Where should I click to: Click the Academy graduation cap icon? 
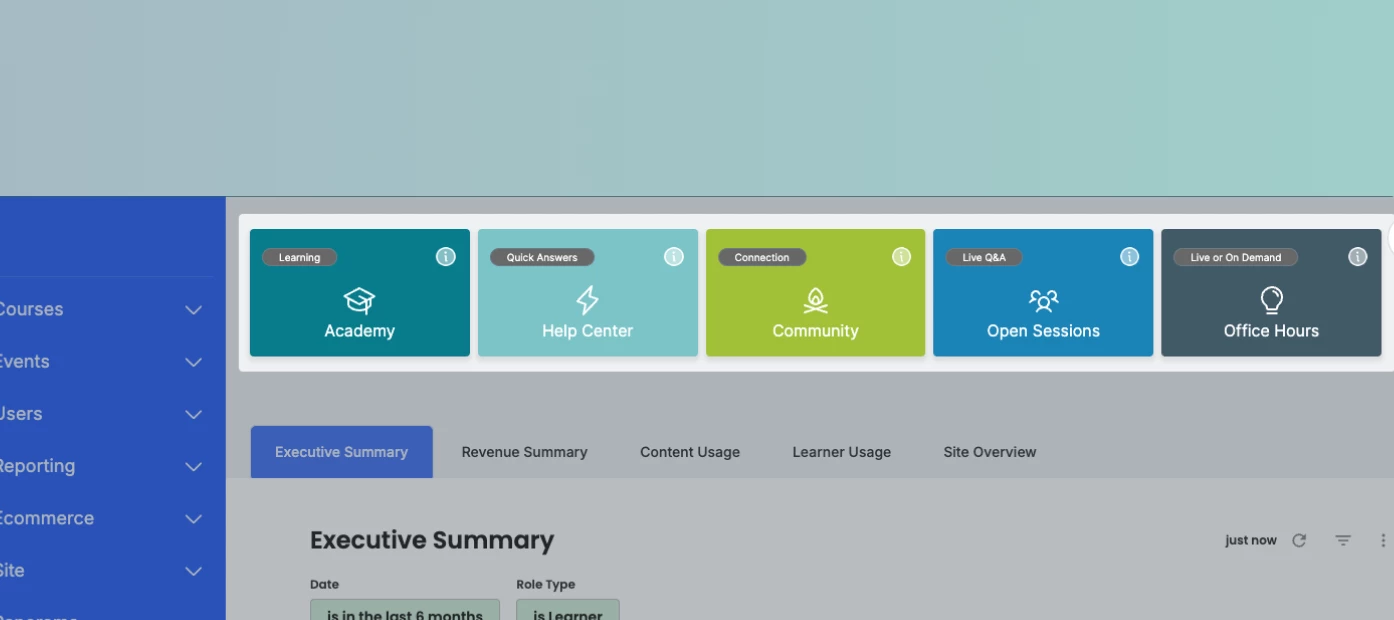pyautogui.click(x=359, y=299)
